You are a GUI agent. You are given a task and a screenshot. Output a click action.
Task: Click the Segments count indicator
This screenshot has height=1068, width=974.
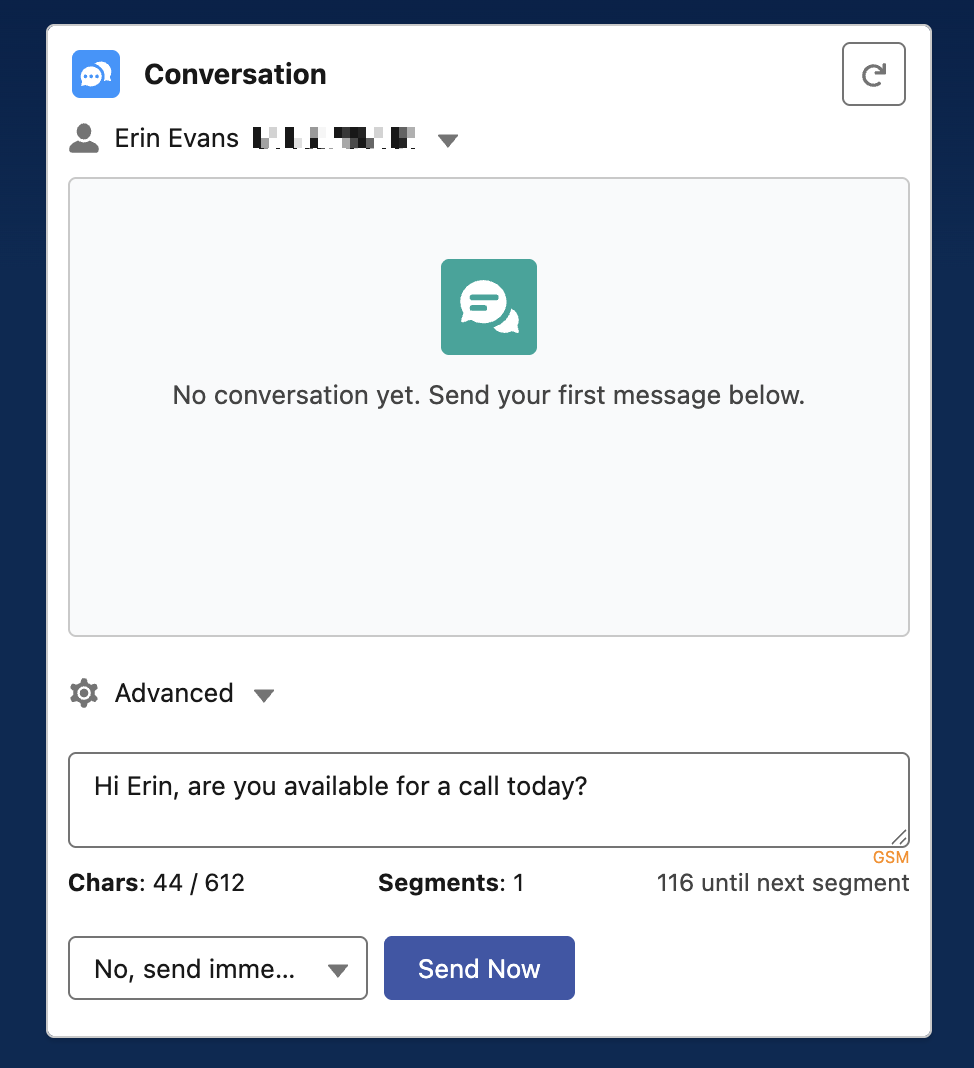click(451, 883)
